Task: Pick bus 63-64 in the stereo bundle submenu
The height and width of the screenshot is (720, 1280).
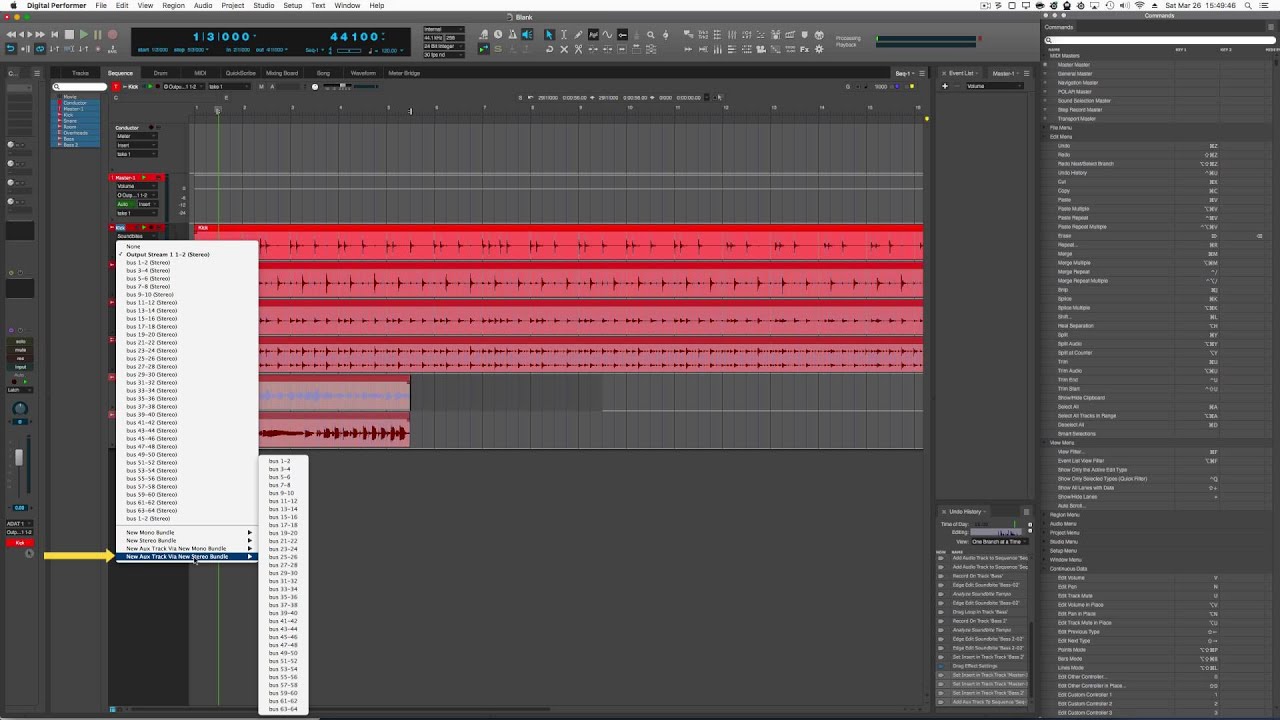Action: 283,709
